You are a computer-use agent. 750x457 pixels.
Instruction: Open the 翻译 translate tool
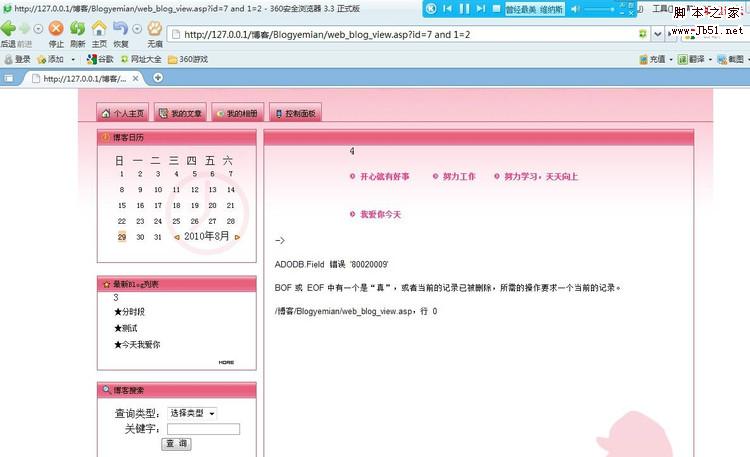click(691, 59)
